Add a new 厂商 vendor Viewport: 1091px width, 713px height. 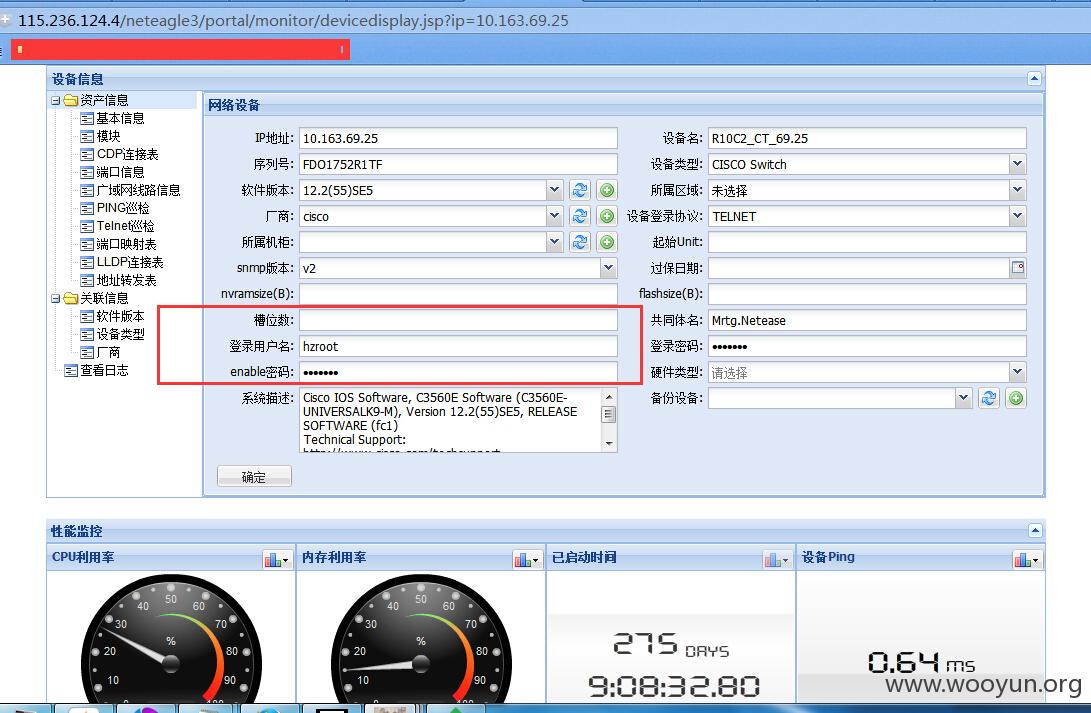[x=607, y=216]
